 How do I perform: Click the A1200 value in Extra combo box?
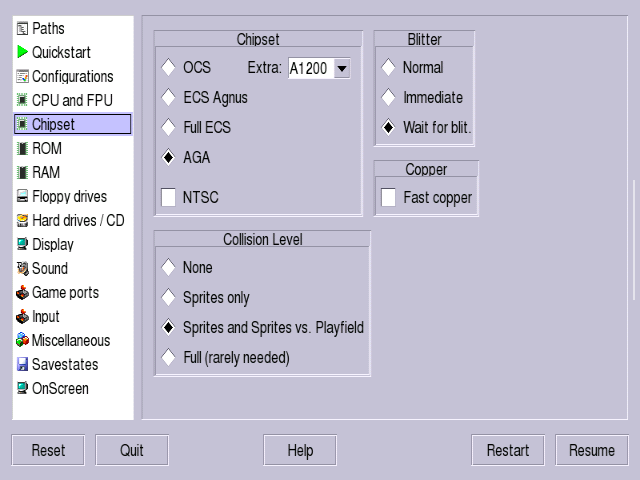point(311,68)
